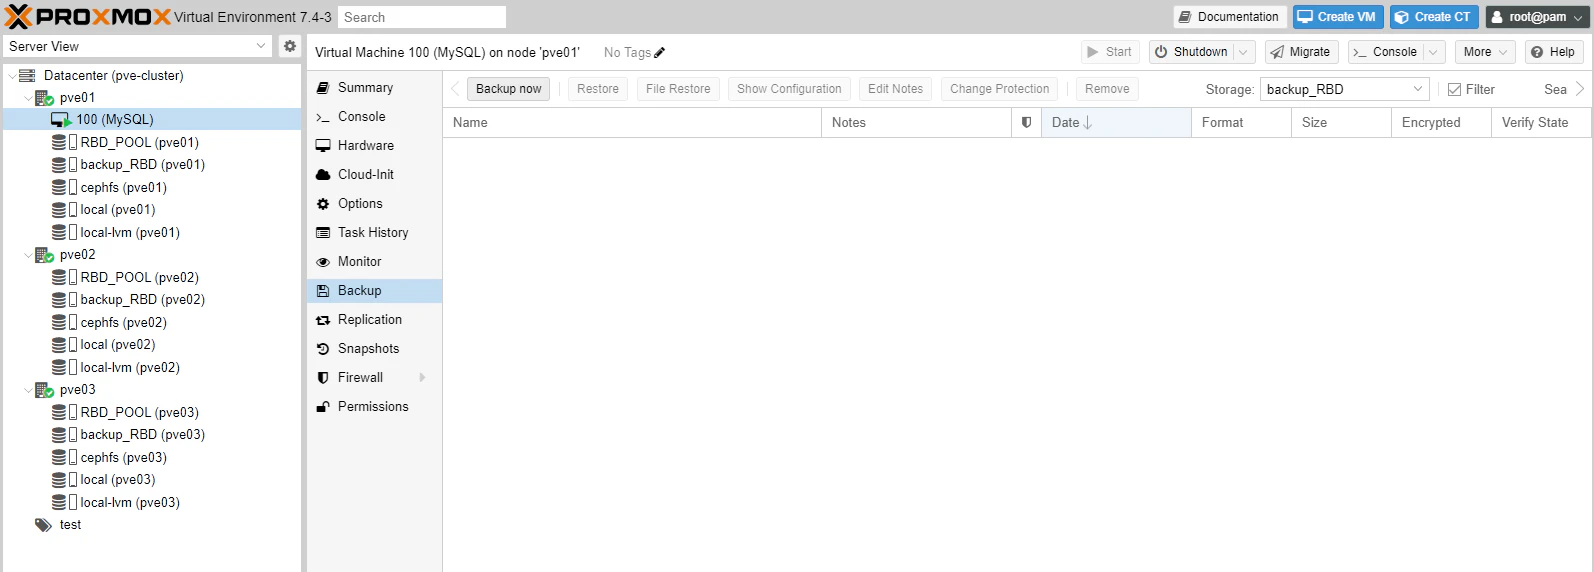Click the Backup floppy disk icon
1594x572 pixels.
point(323,290)
